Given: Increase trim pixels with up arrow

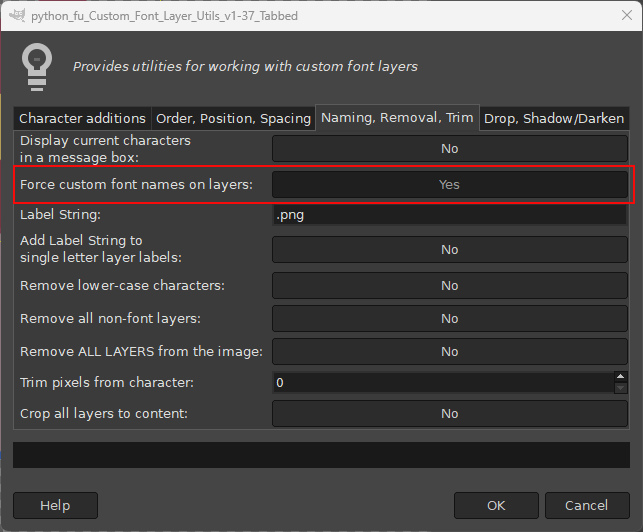Looking at the screenshot, I should pyautogui.click(x=620, y=377).
